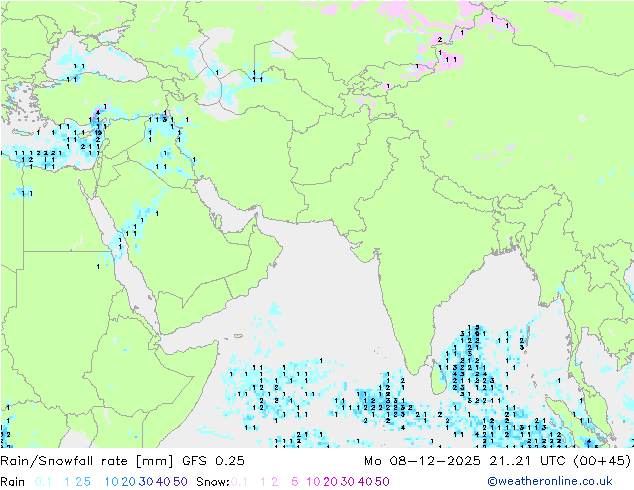Click the 21..21 UTC time label
This screenshot has height=490, width=634.
[x=528, y=460]
